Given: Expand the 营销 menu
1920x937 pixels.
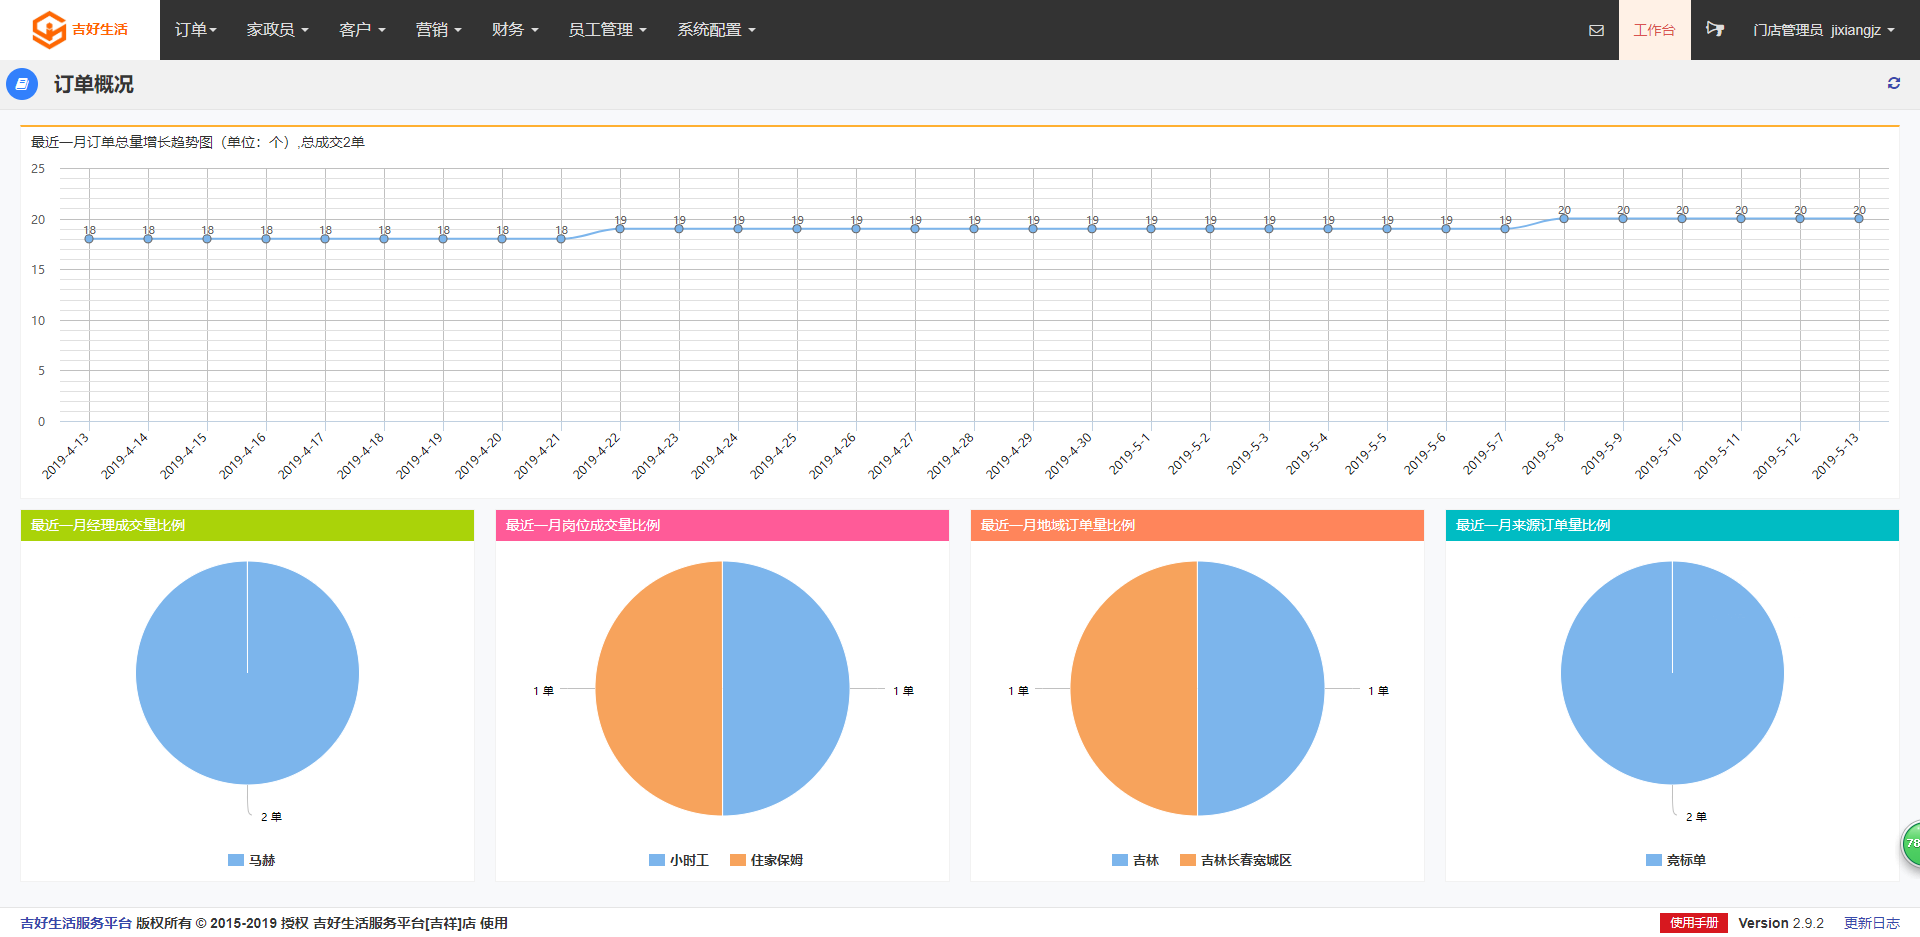Looking at the screenshot, I should pos(438,30).
